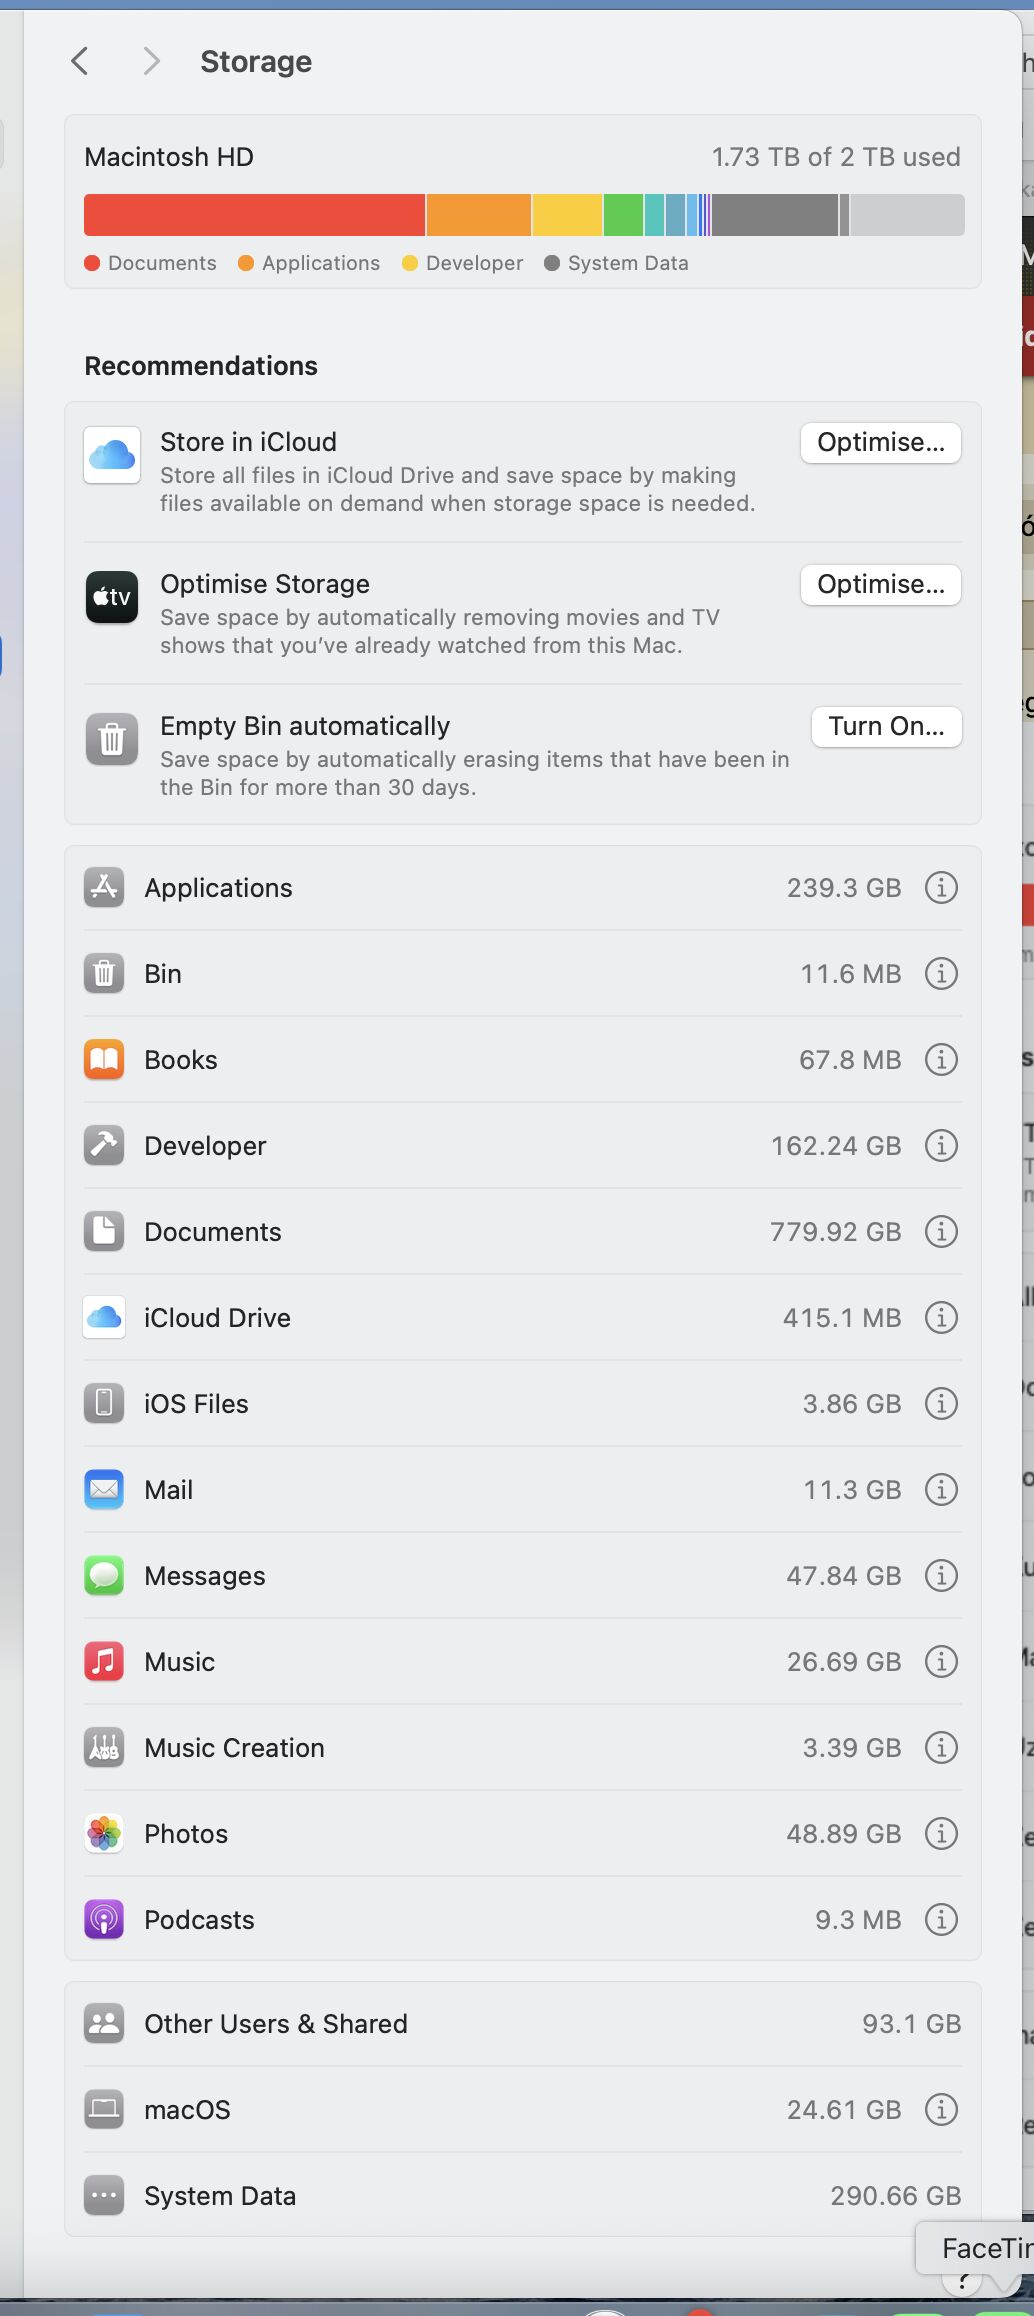
Task: Click the 779.92 GB value
Action: click(835, 1232)
